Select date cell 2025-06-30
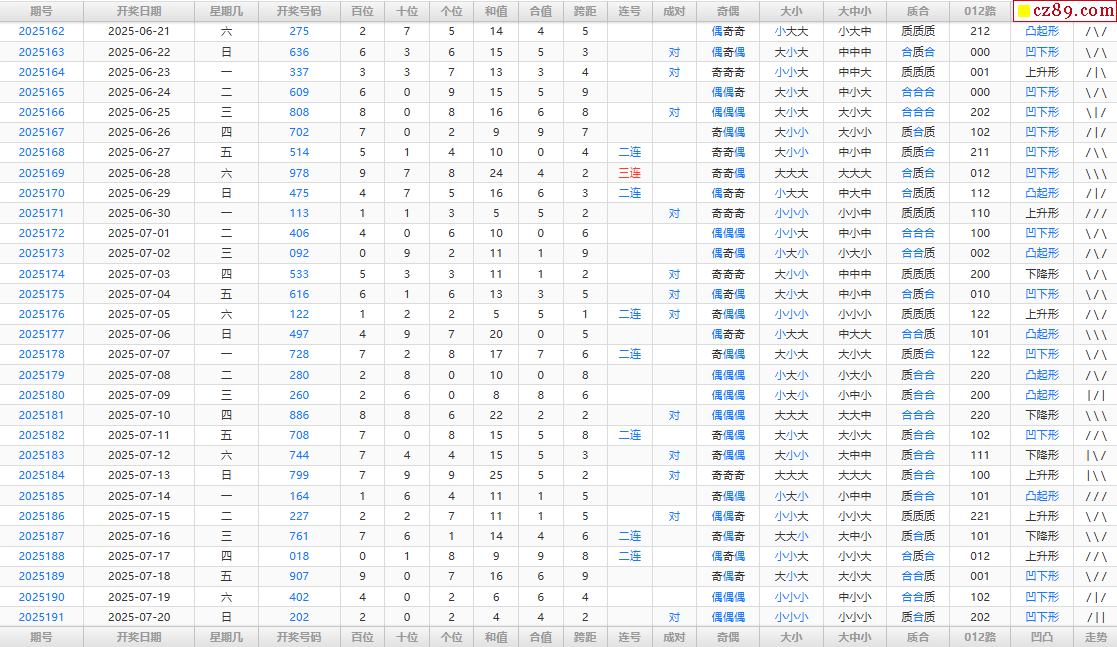Image resolution: width=1117 pixels, height=647 pixels. coord(139,213)
